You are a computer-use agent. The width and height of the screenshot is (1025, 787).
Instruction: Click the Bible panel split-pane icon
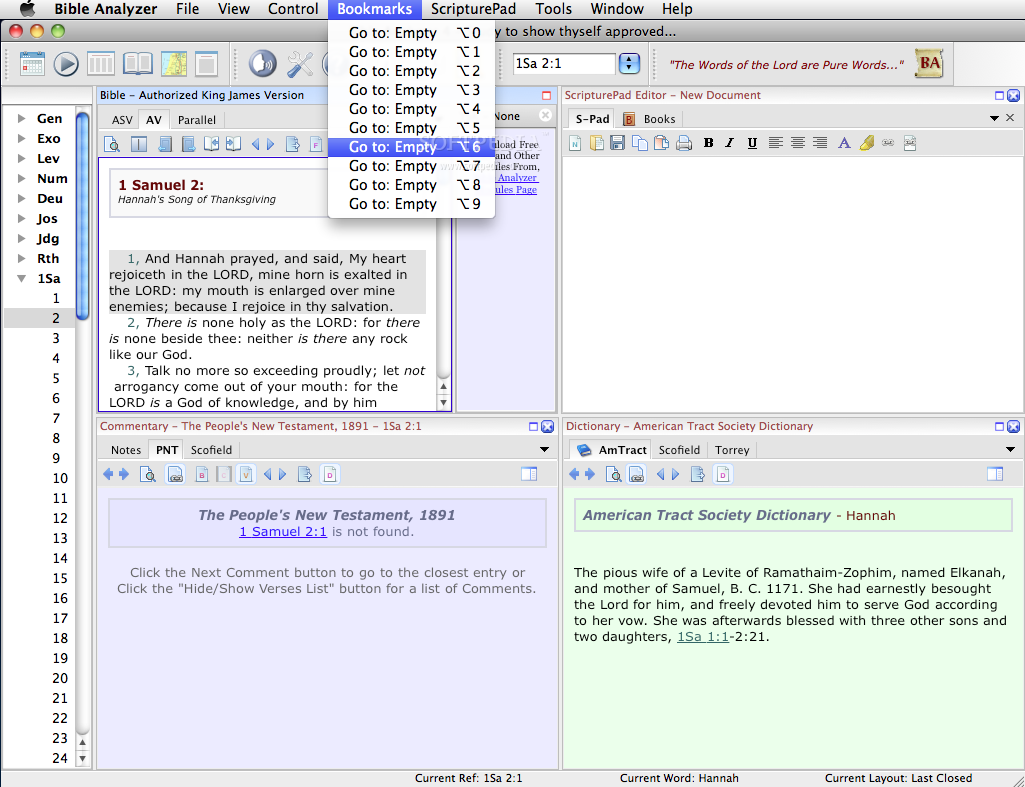[139, 144]
